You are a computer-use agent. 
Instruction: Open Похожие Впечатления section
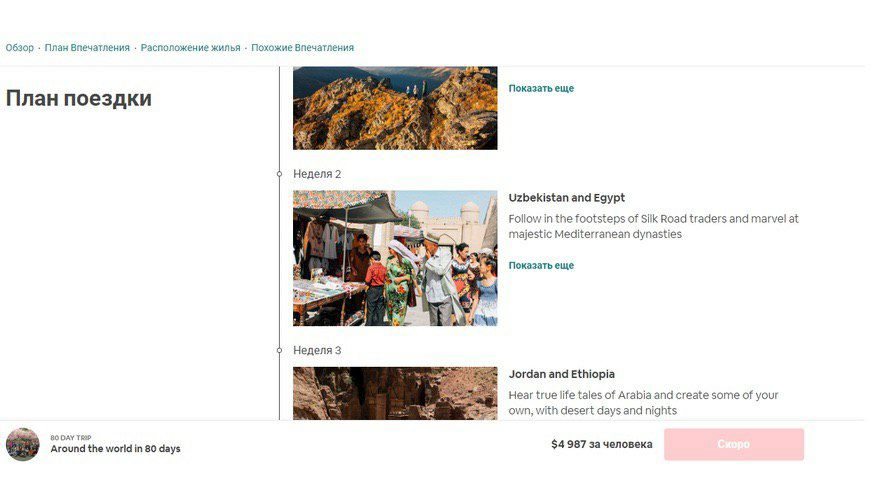pos(302,48)
